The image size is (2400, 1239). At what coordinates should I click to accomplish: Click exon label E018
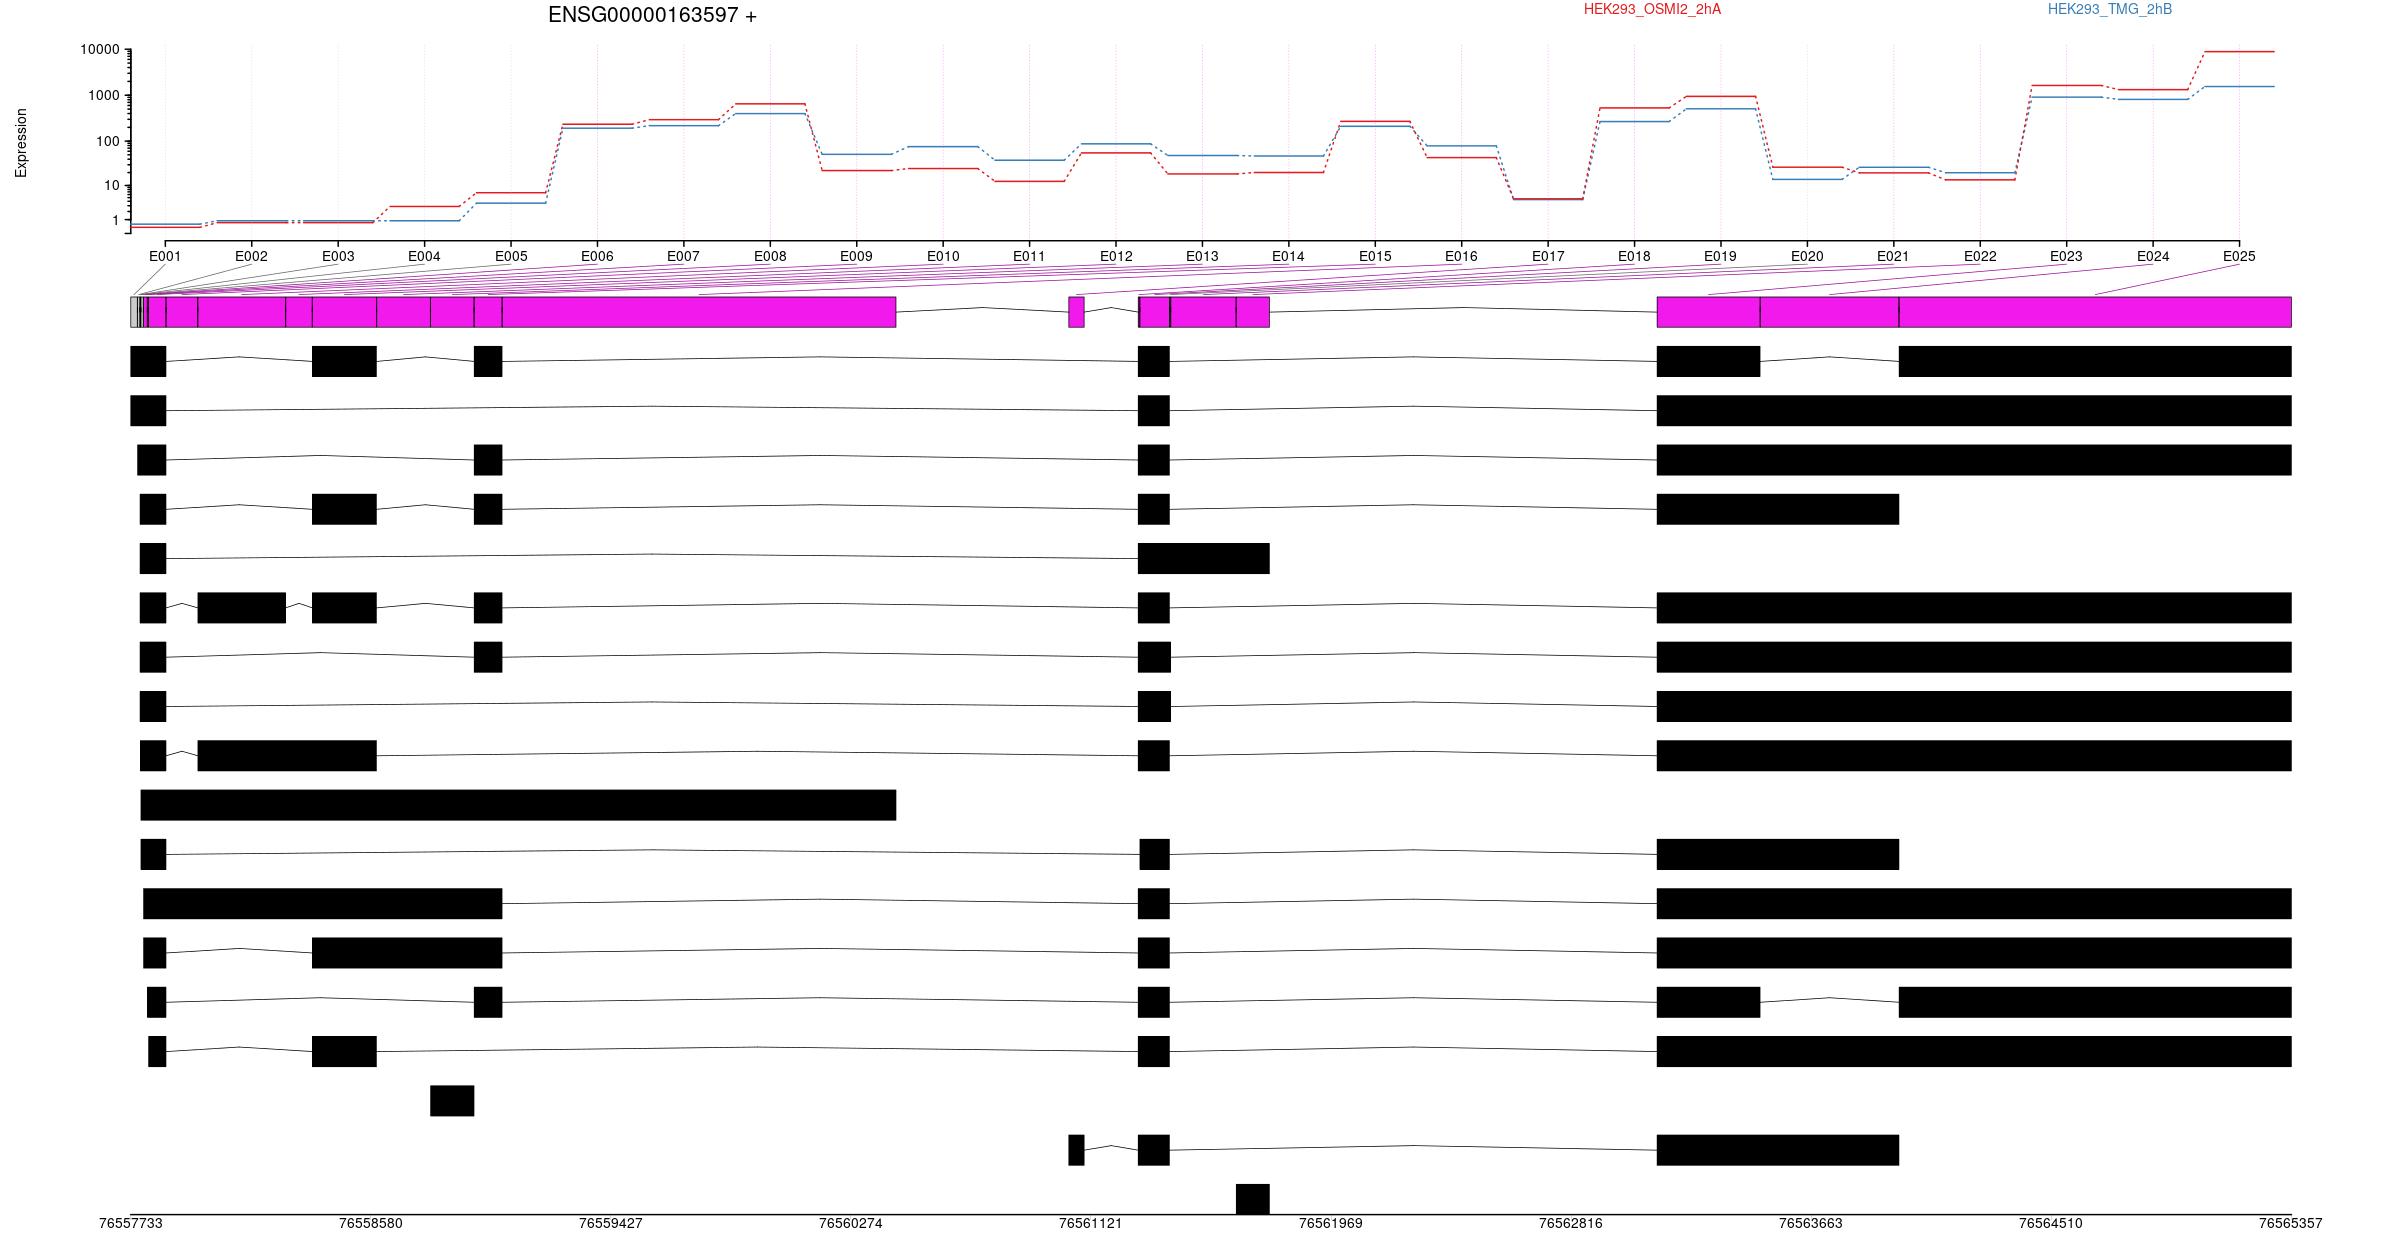1634,256
